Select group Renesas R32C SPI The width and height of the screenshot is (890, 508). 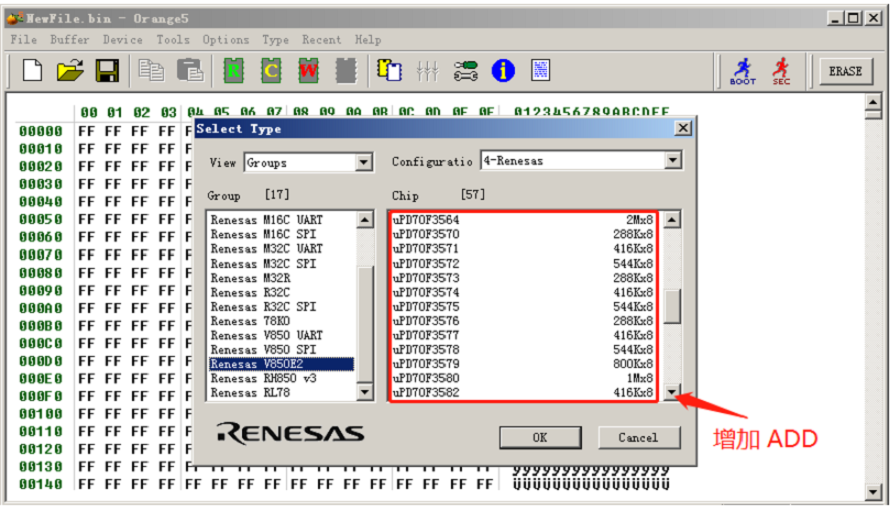pyautogui.click(x=281, y=307)
